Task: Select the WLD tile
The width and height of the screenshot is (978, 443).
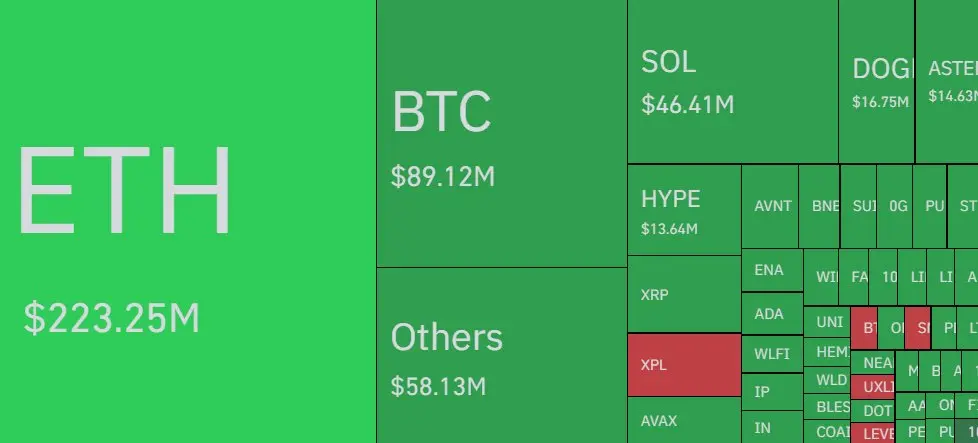Action: click(827, 380)
